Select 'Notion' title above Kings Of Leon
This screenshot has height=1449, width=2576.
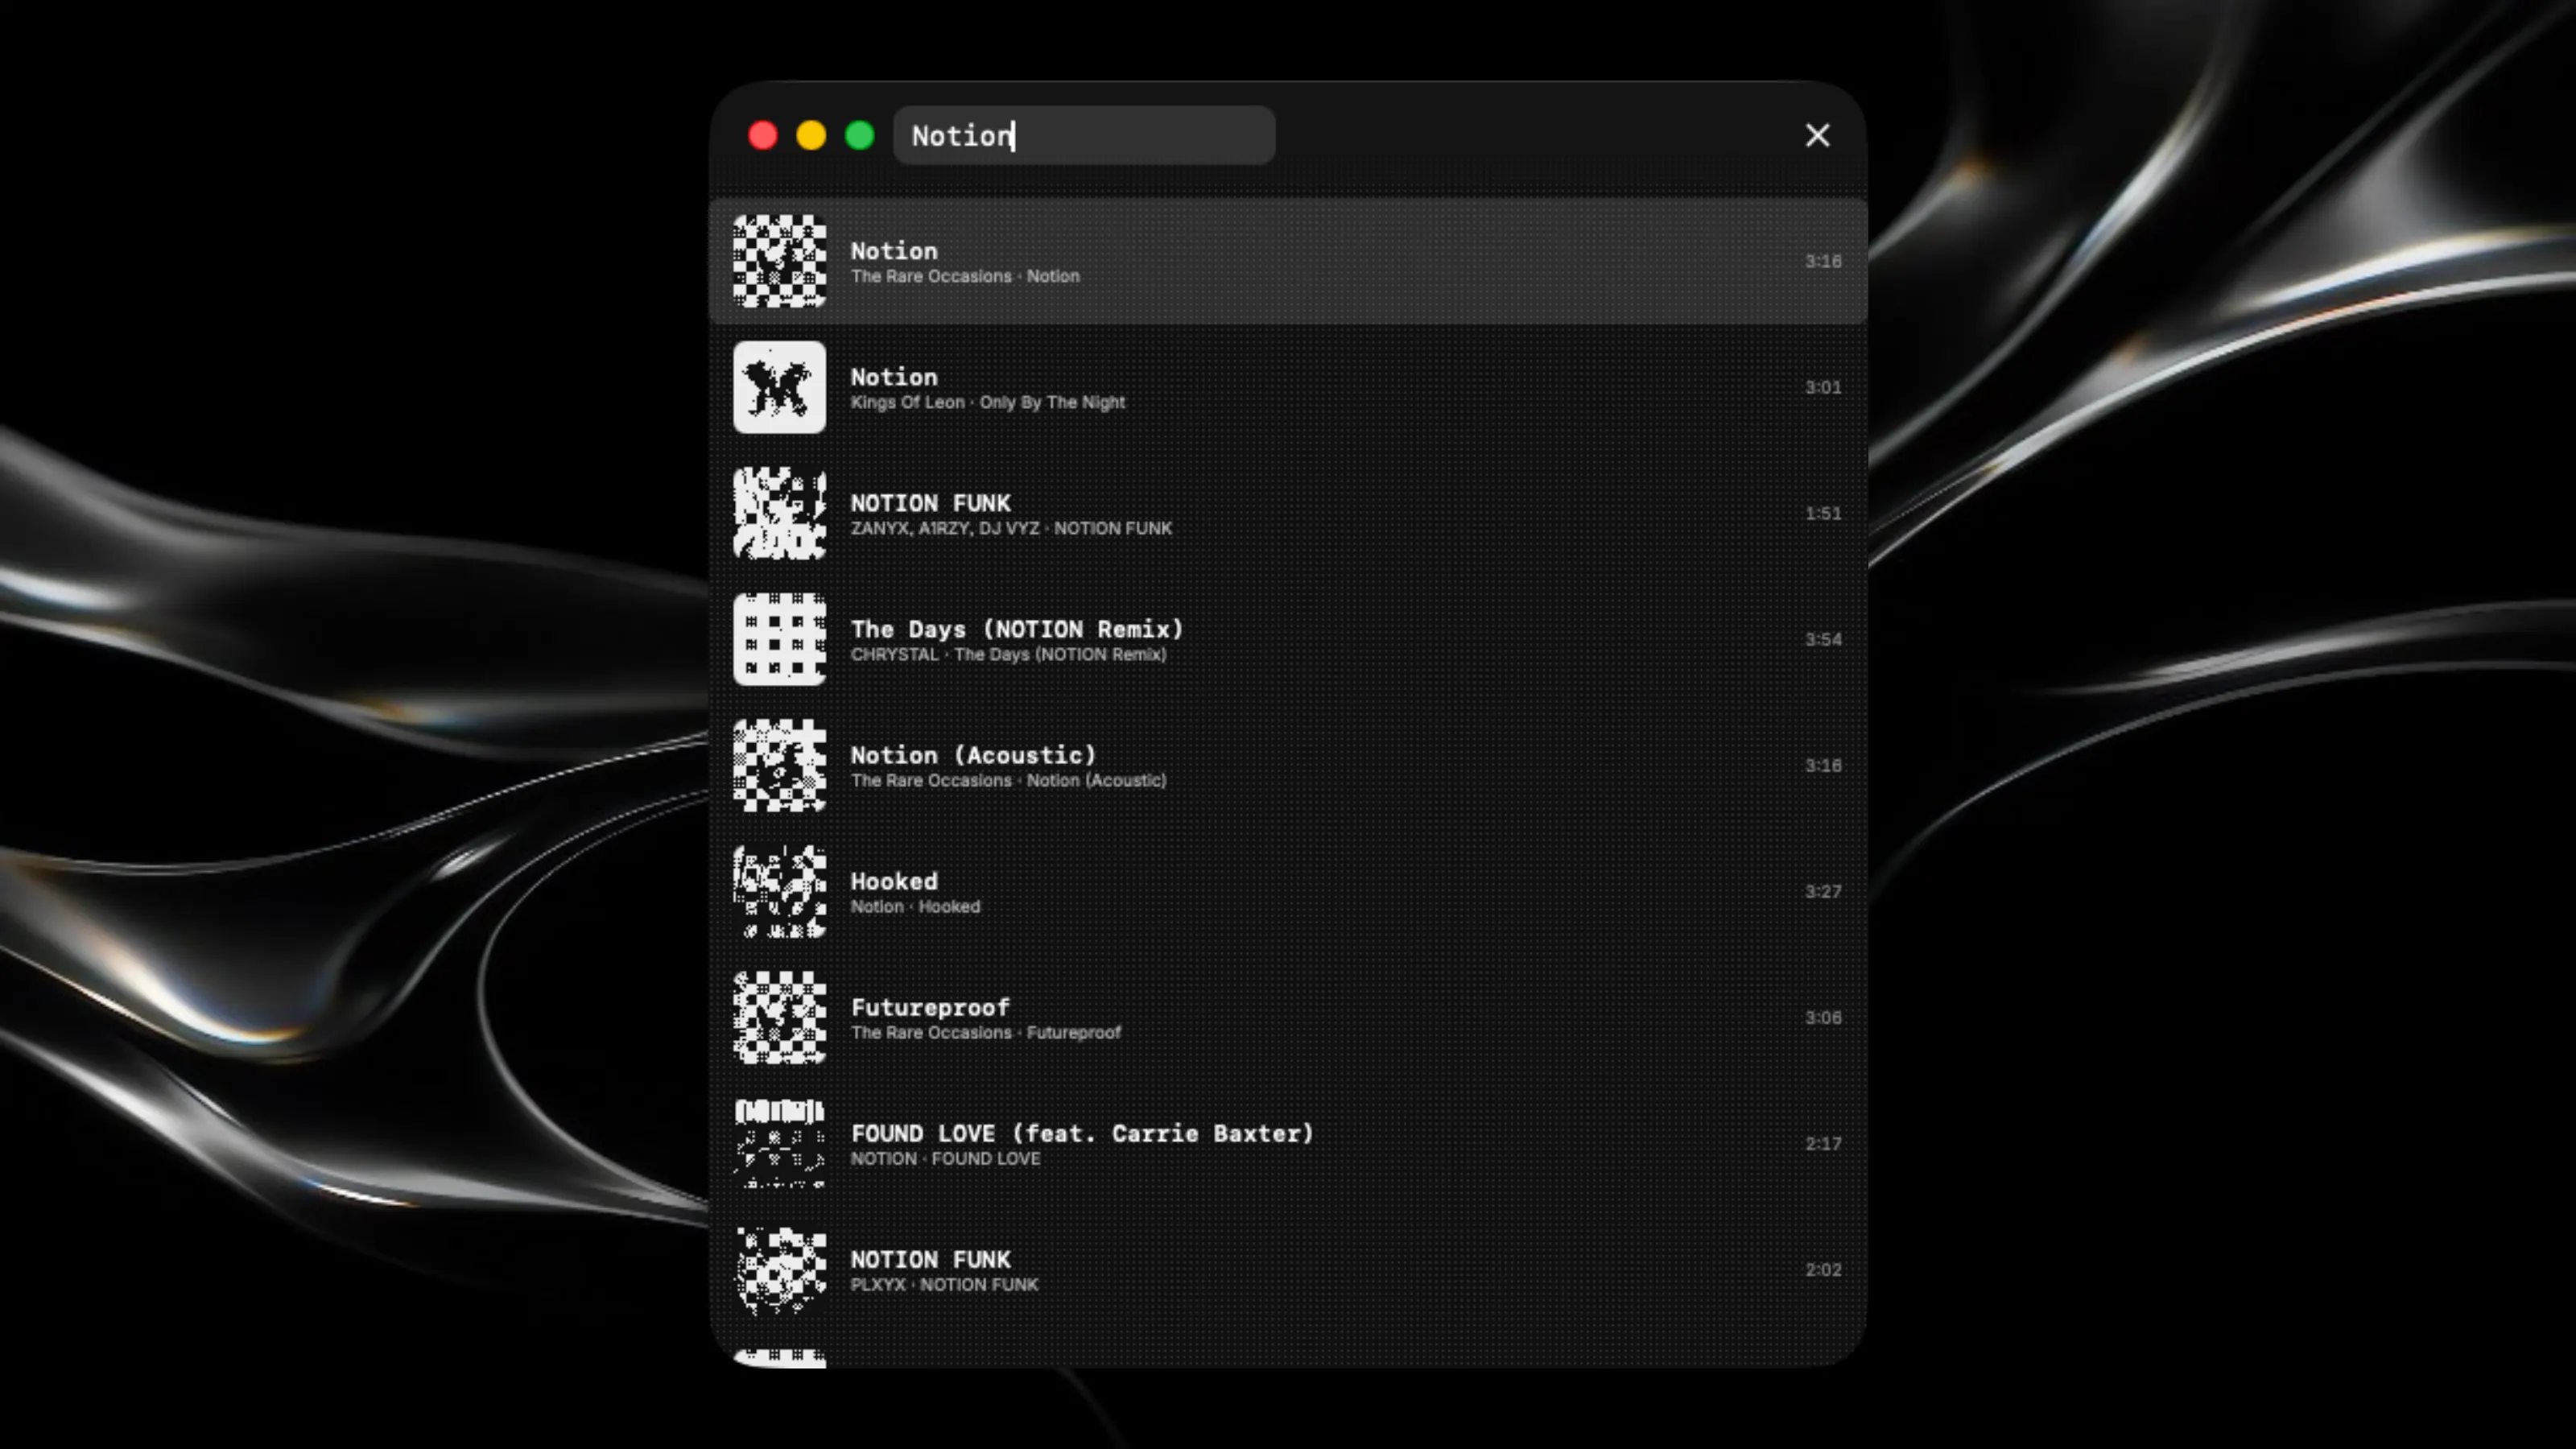tap(894, 377)
